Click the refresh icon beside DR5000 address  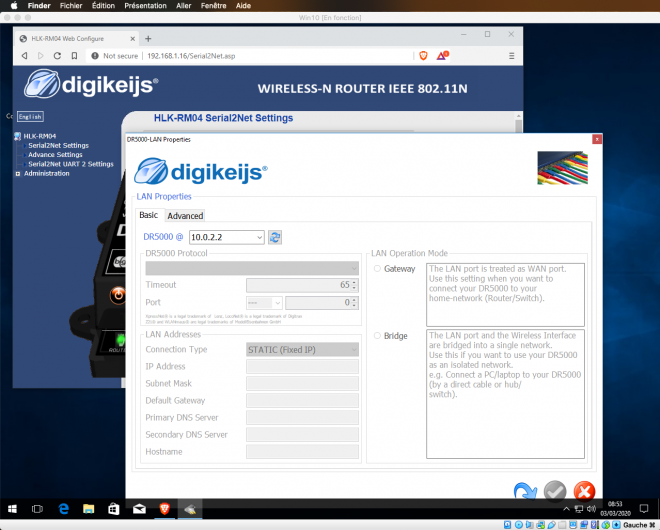click(275, 237)
